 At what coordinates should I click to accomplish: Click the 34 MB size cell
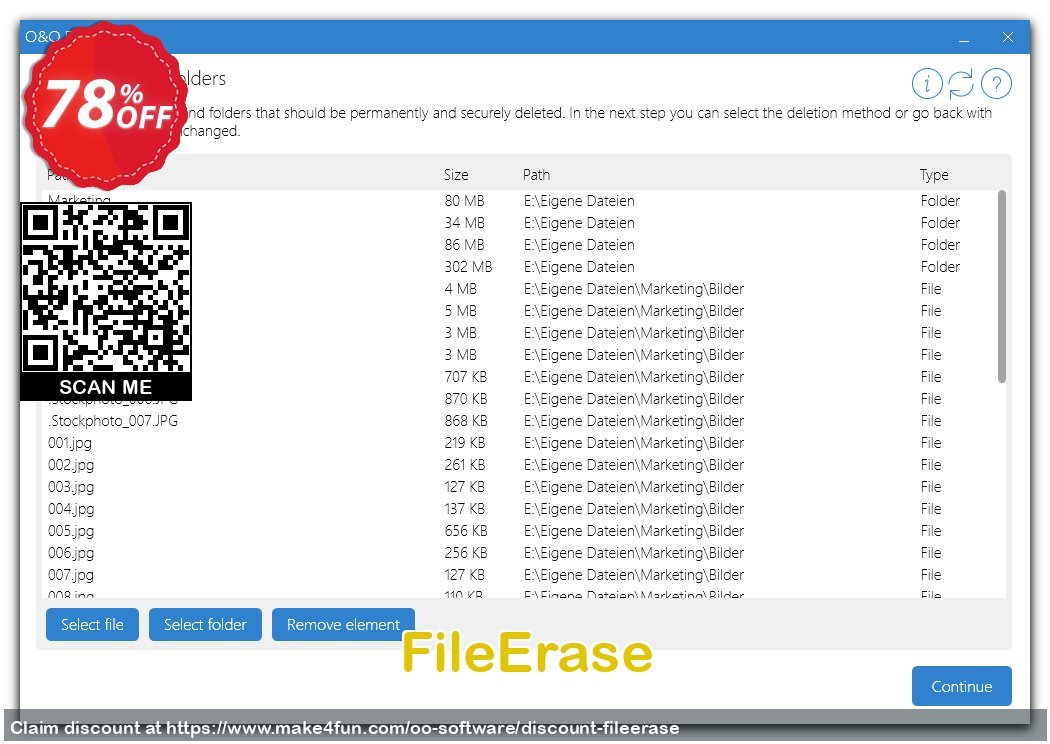(464, 223)
